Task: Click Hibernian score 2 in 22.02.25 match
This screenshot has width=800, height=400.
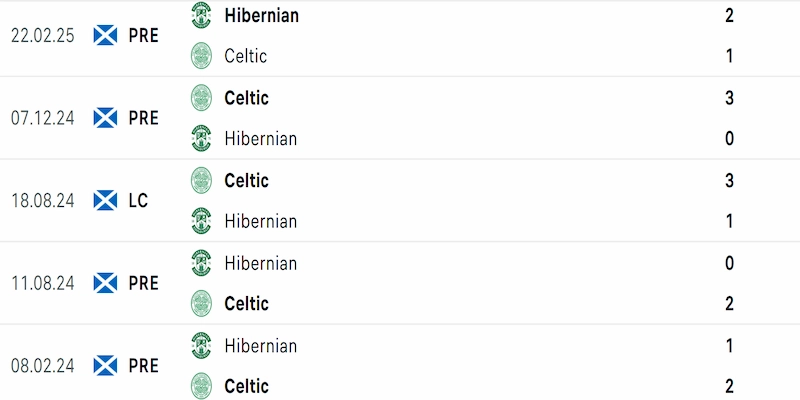Action: 729,15
